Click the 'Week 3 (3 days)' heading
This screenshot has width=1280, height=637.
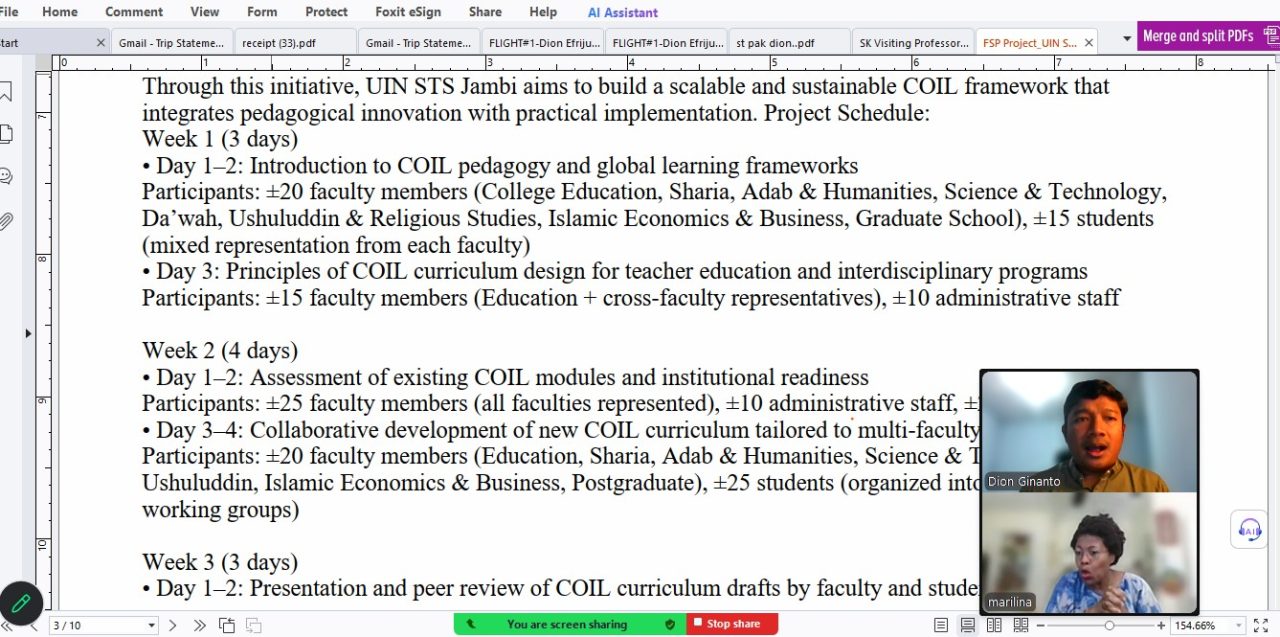coord(220,563)
